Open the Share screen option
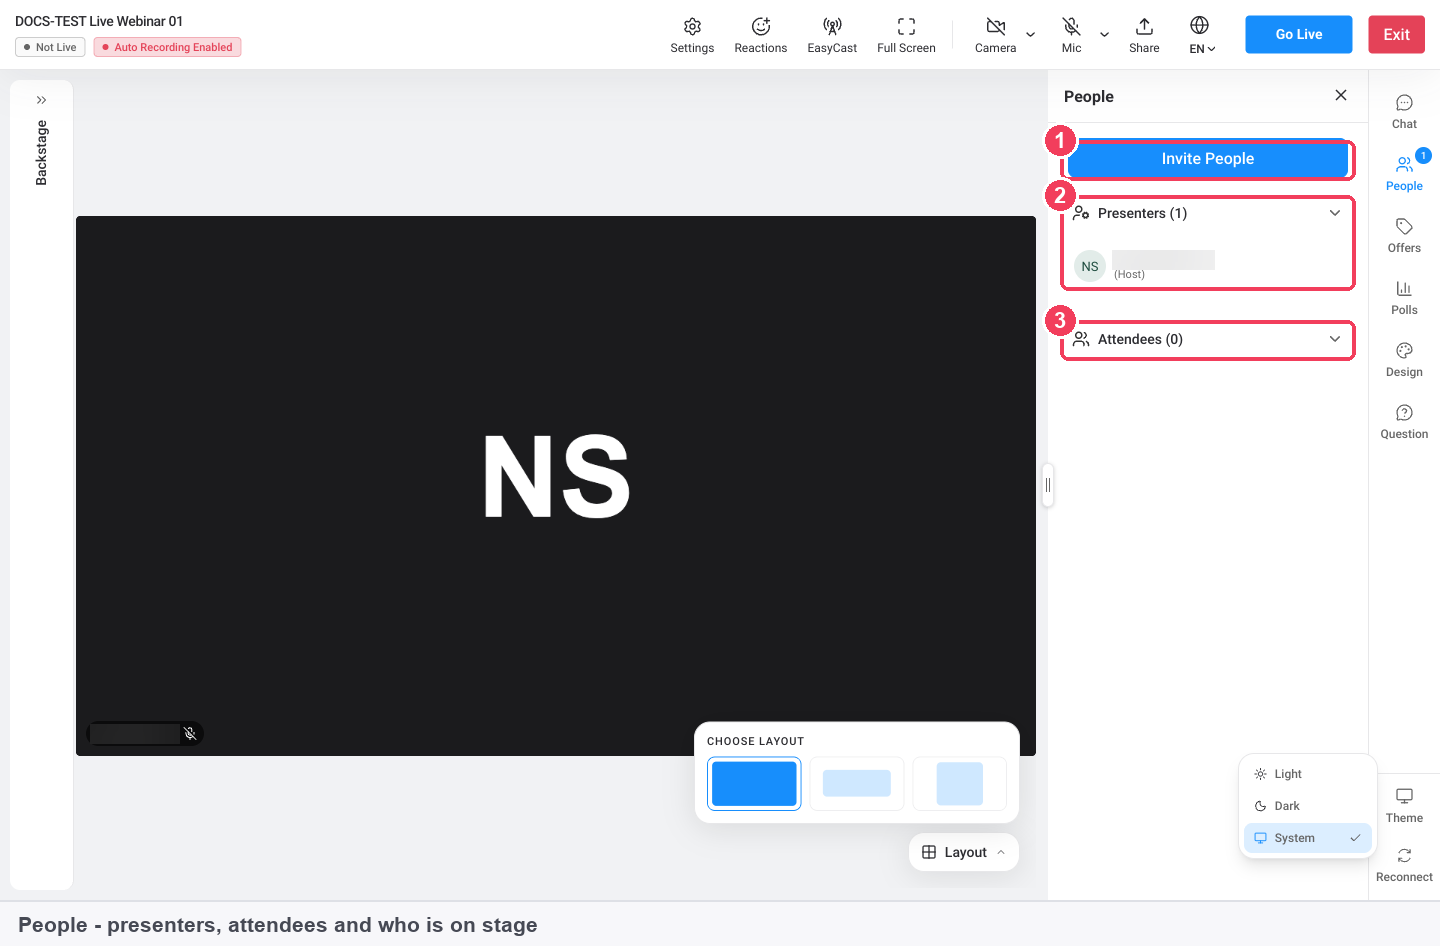1440x946 pixels. (1144, 35)
